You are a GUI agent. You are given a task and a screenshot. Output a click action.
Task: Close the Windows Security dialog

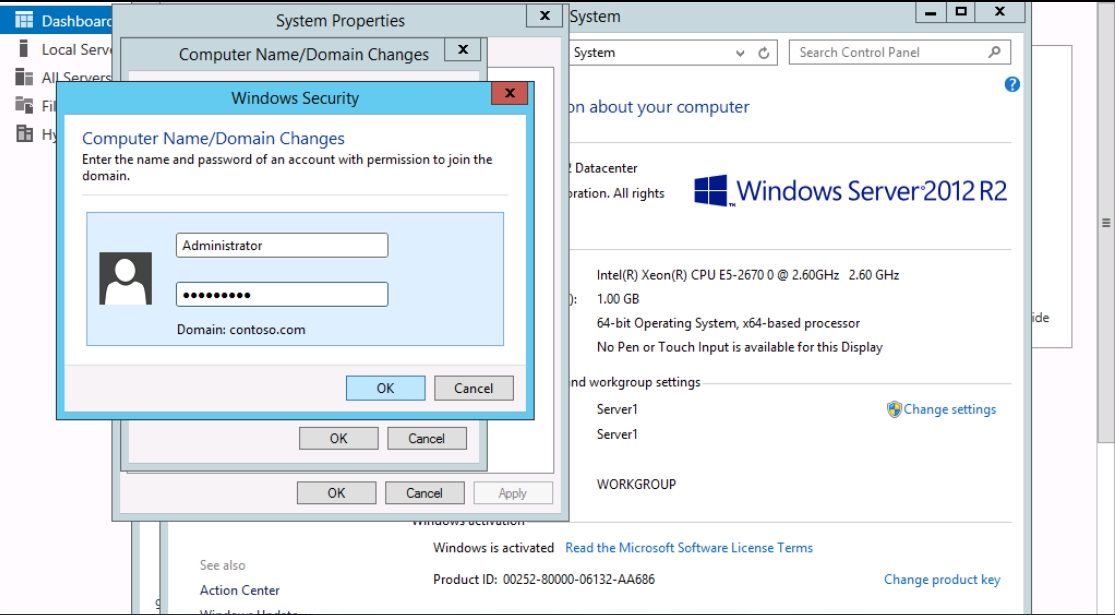pyautogui.click(x=509, y=94)
